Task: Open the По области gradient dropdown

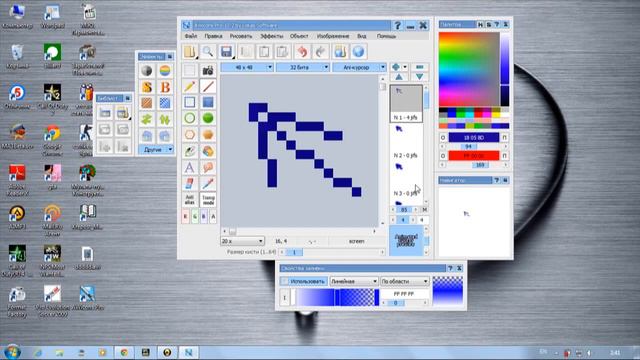Action: (404, 281)
